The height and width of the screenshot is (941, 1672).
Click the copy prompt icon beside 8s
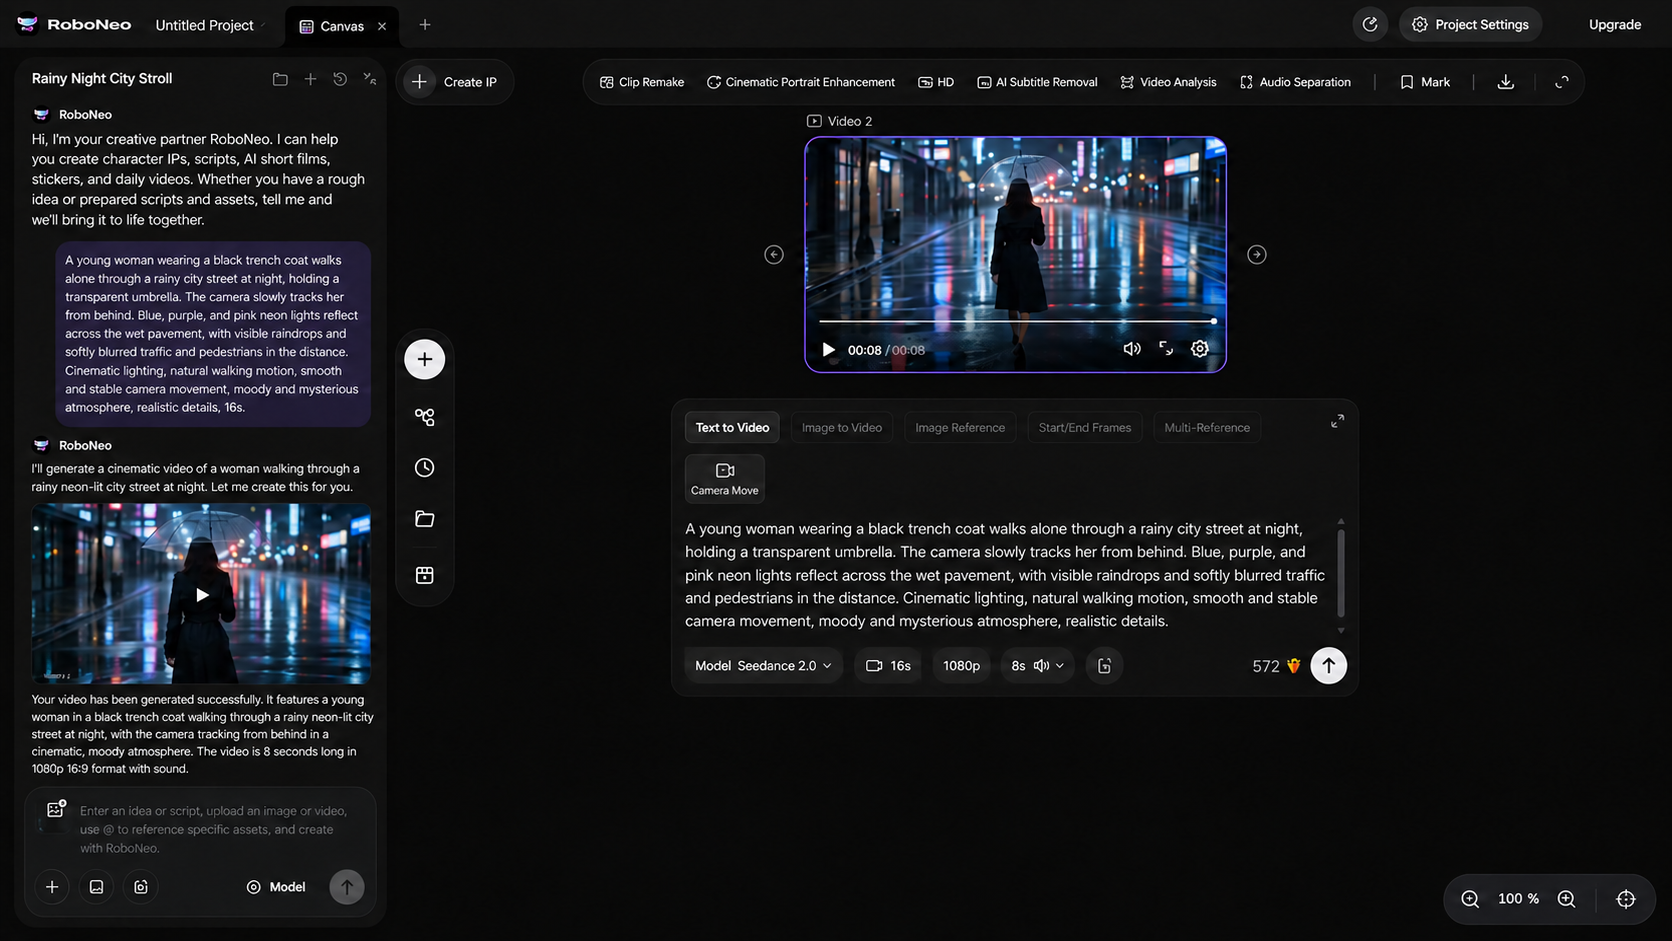pyautogui.click(x=1105, y=666)
